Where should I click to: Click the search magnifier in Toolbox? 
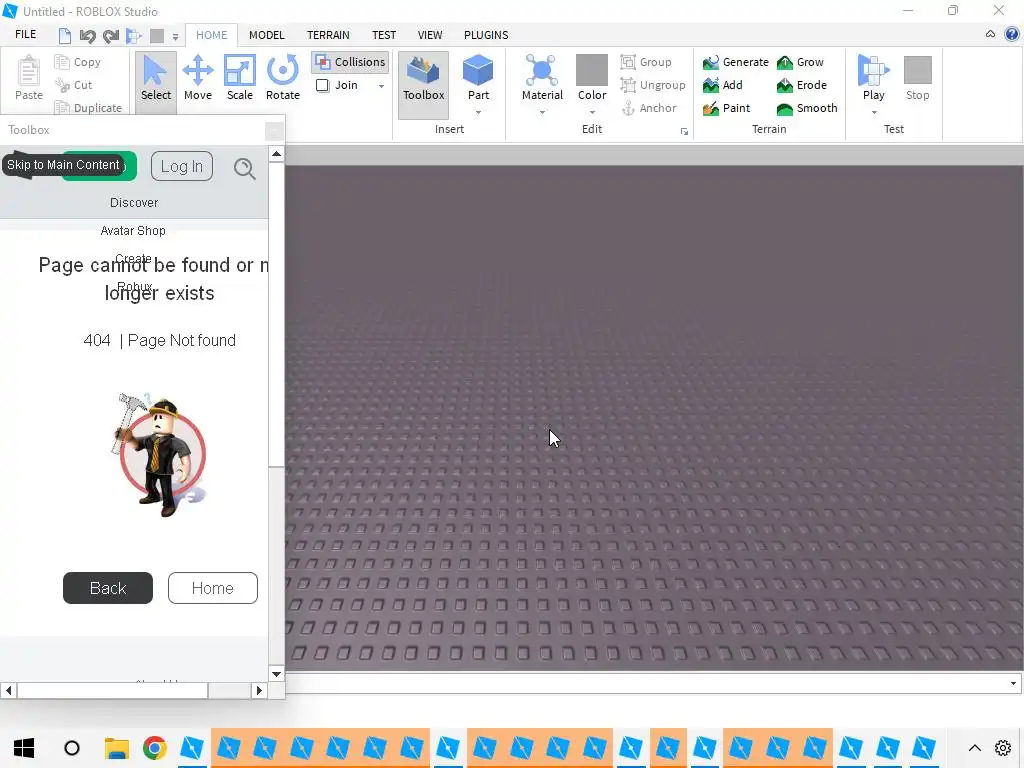click(x=244, y=168)
